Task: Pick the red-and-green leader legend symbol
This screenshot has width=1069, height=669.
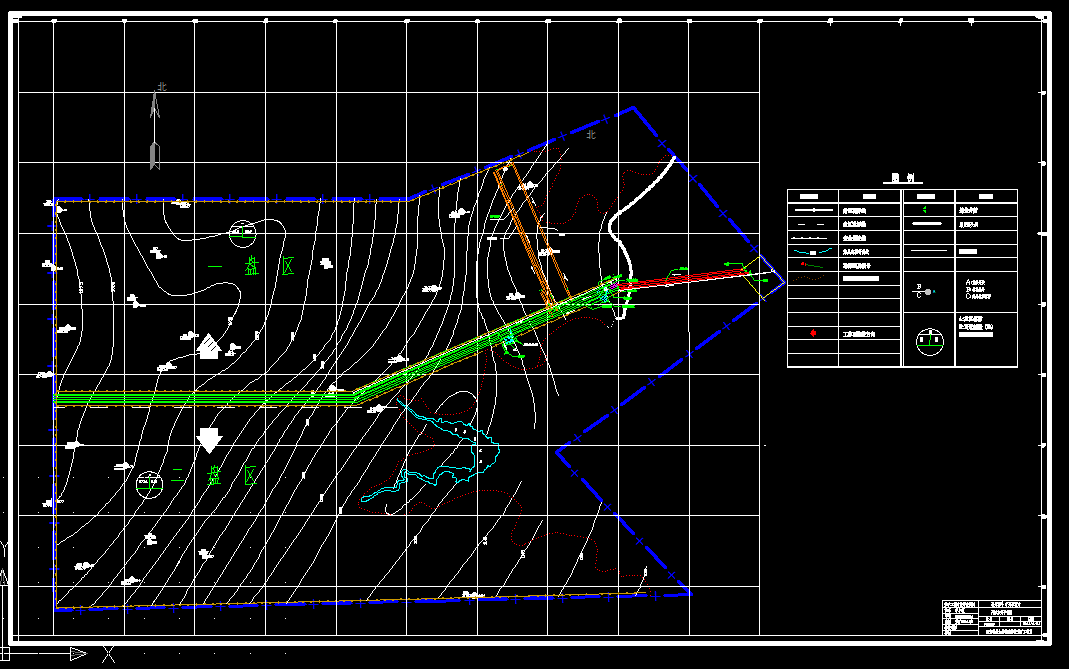Action: [x=813, y=265]
